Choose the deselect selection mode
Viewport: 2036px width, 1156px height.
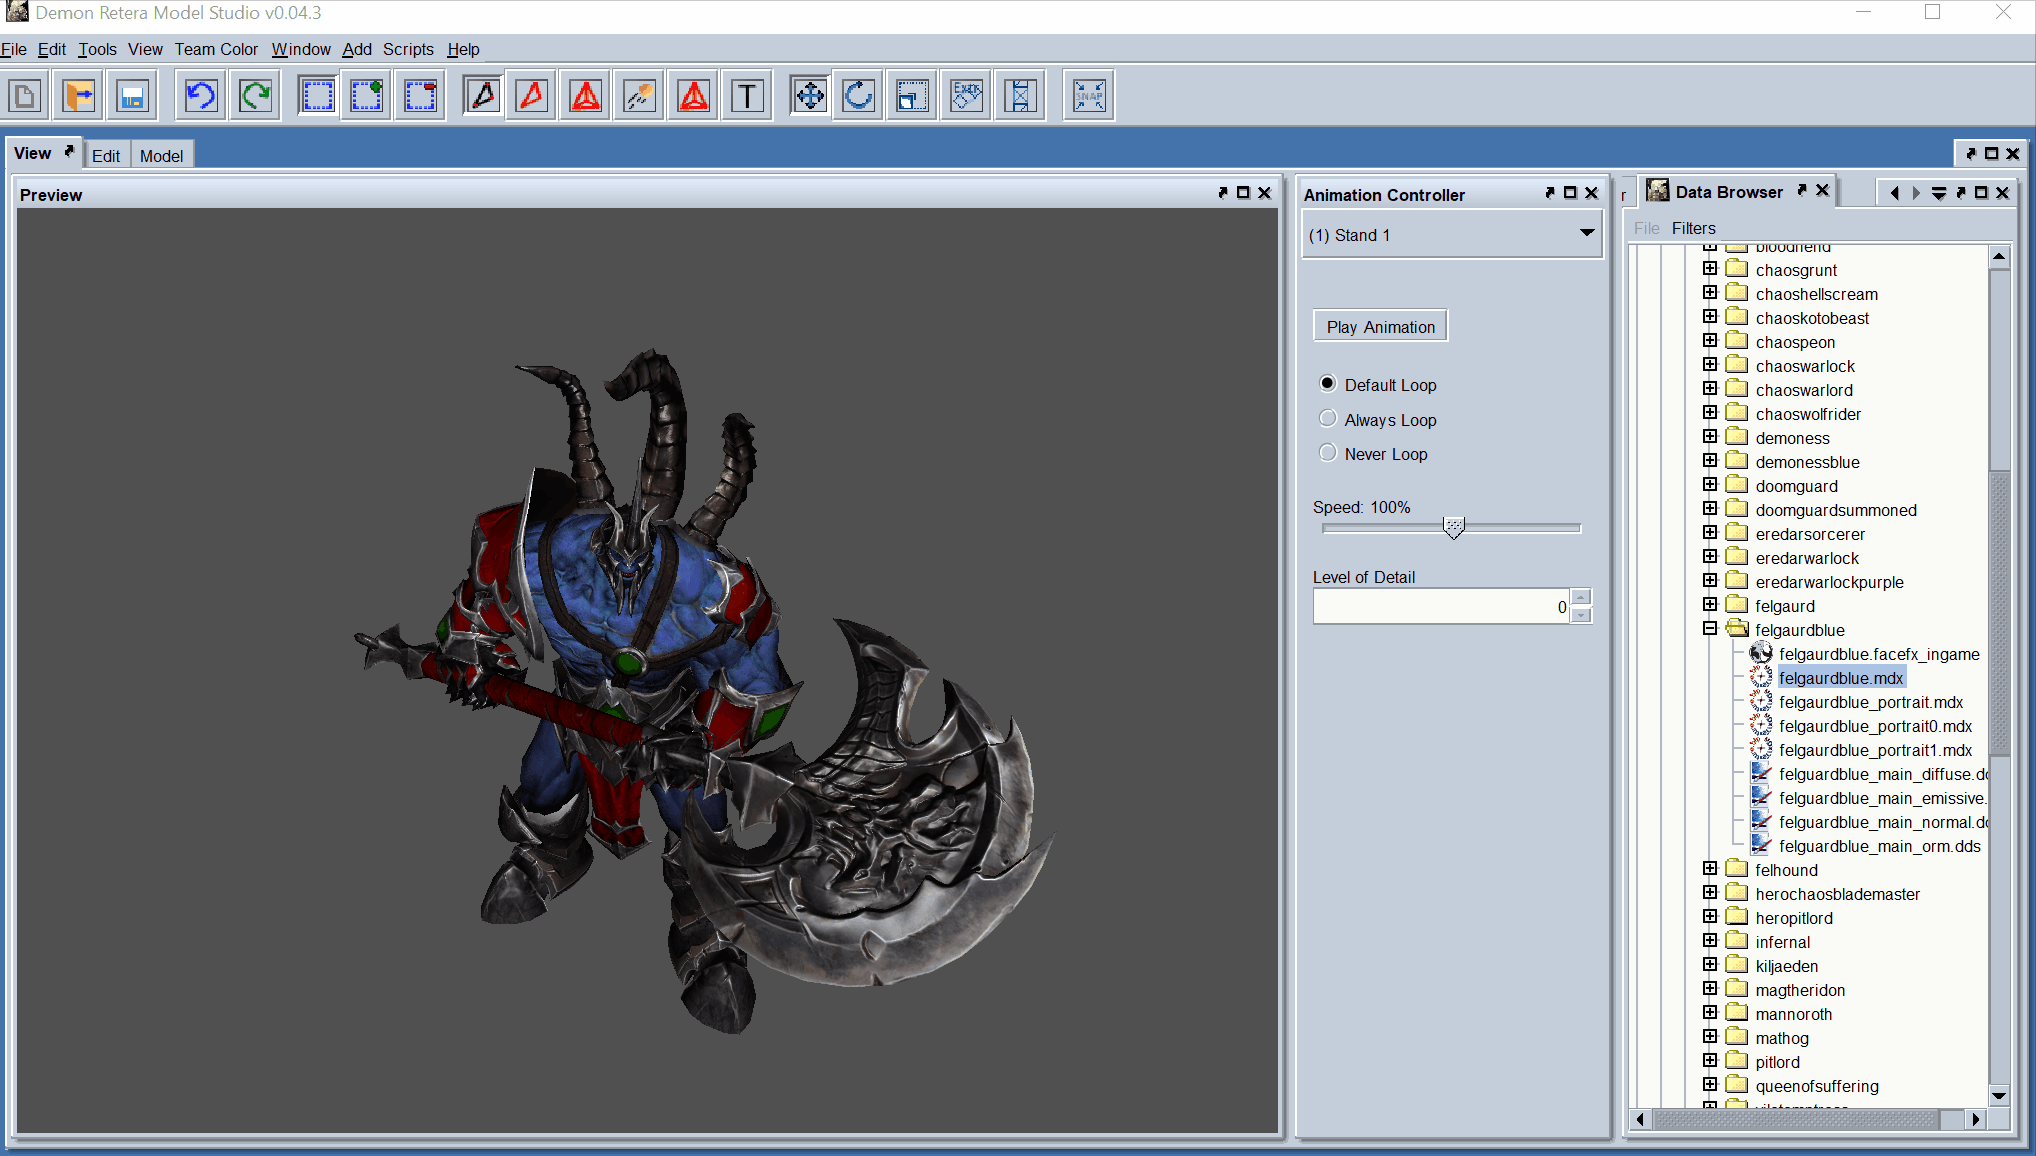click(420, 96)
